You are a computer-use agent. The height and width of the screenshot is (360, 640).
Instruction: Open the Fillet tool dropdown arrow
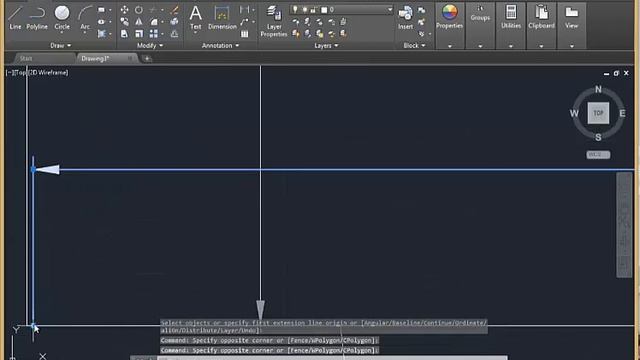click(162, 22)
